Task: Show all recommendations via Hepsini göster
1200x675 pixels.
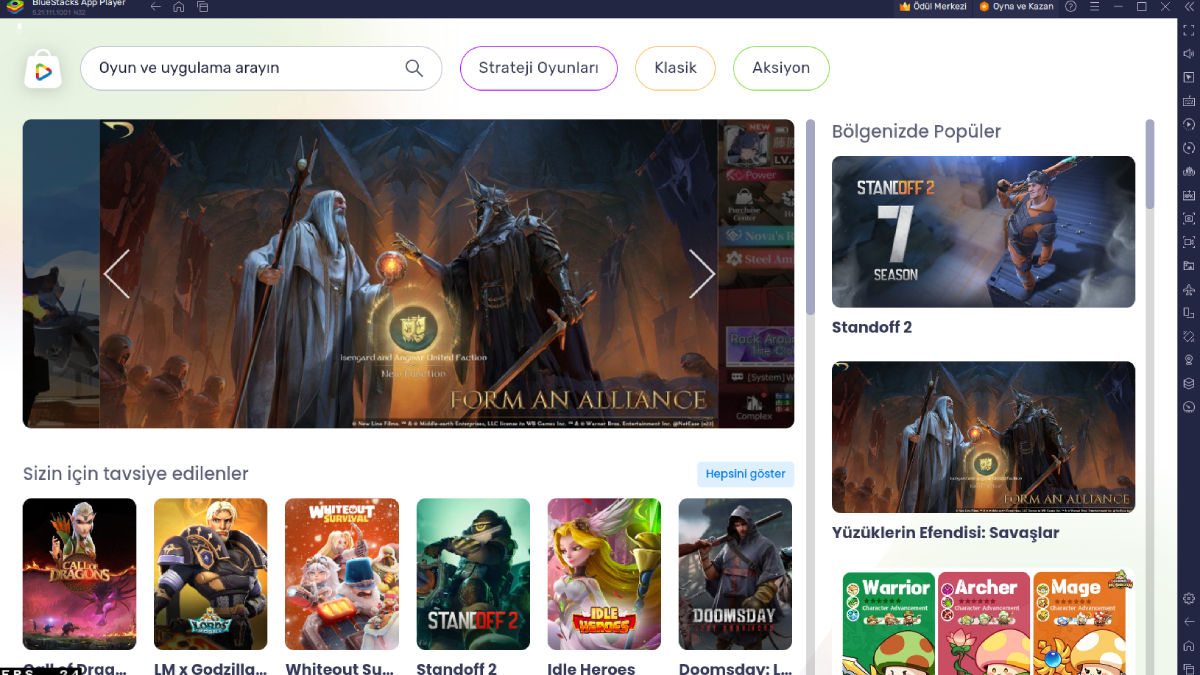Action: pos(744,474)
